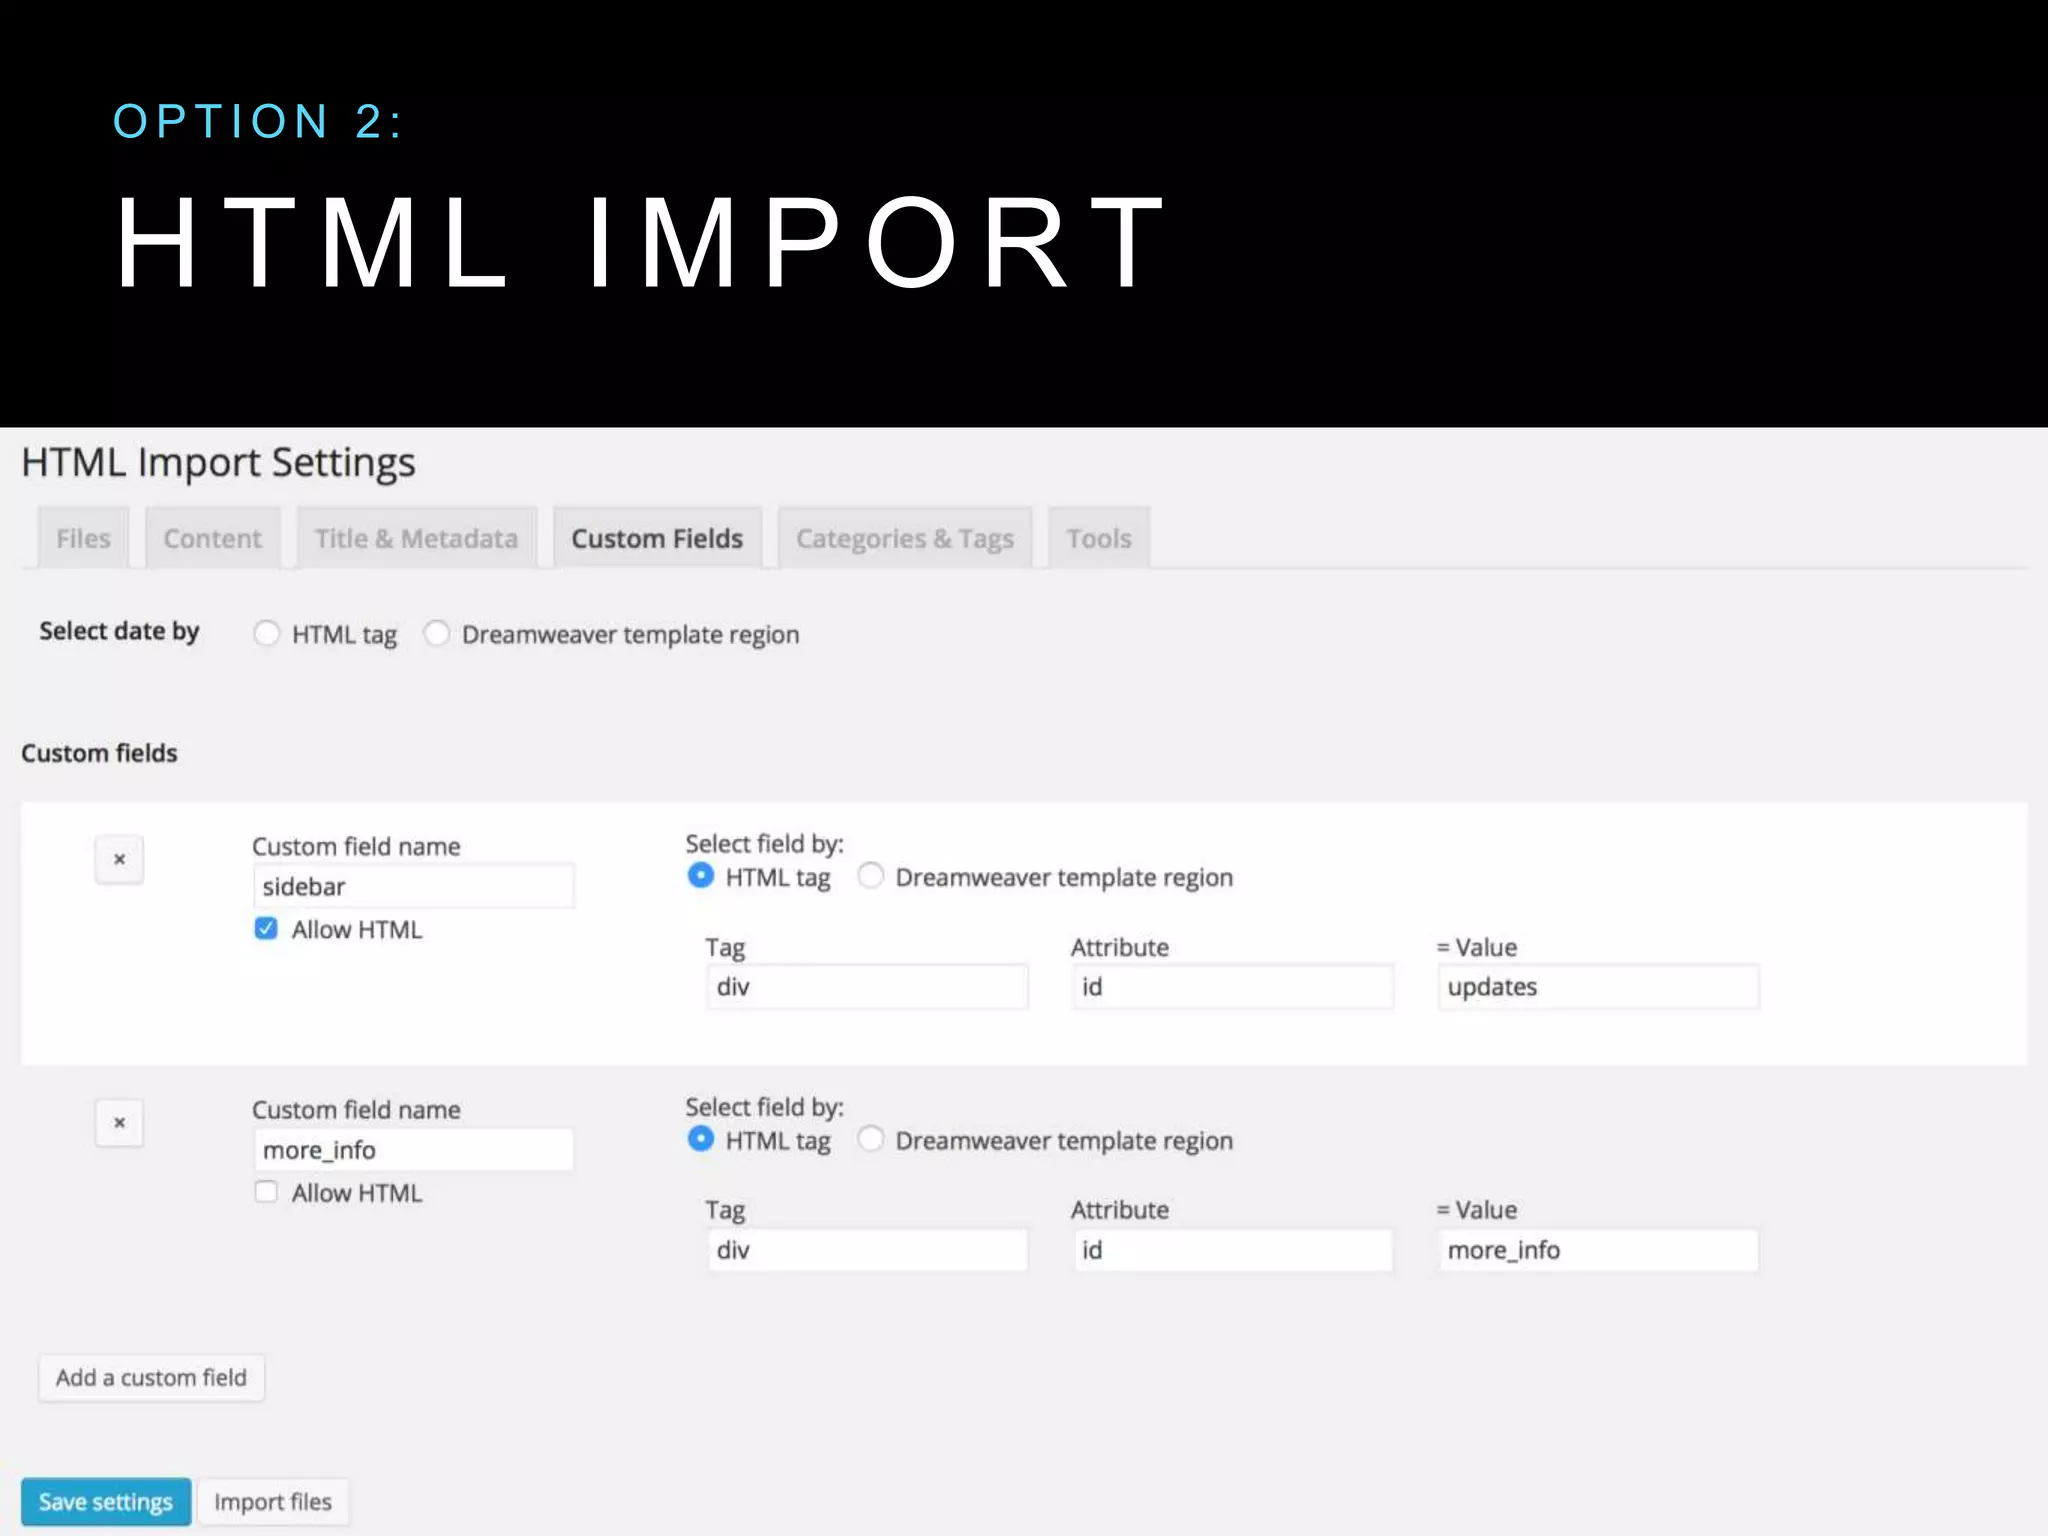The width and height of the screenshot is (2048, 1536).
Task: Switch to the Files tab
Action: point(83,538)
